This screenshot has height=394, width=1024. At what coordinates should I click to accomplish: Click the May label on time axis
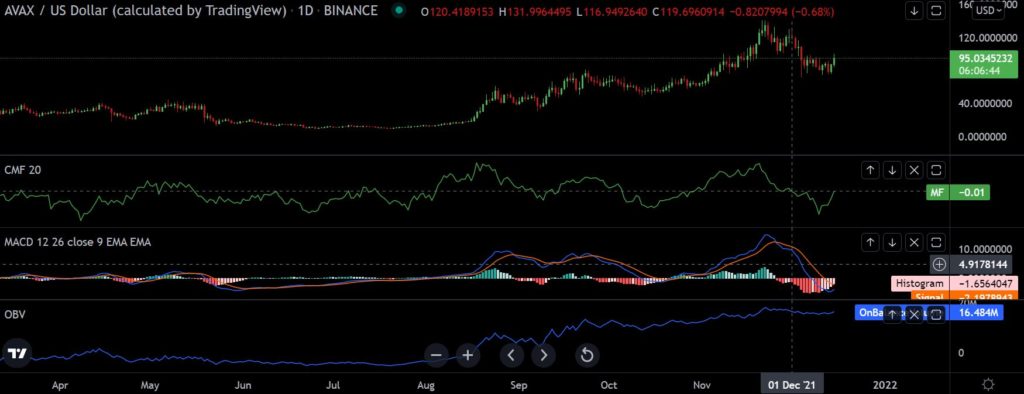click(151, 385)
